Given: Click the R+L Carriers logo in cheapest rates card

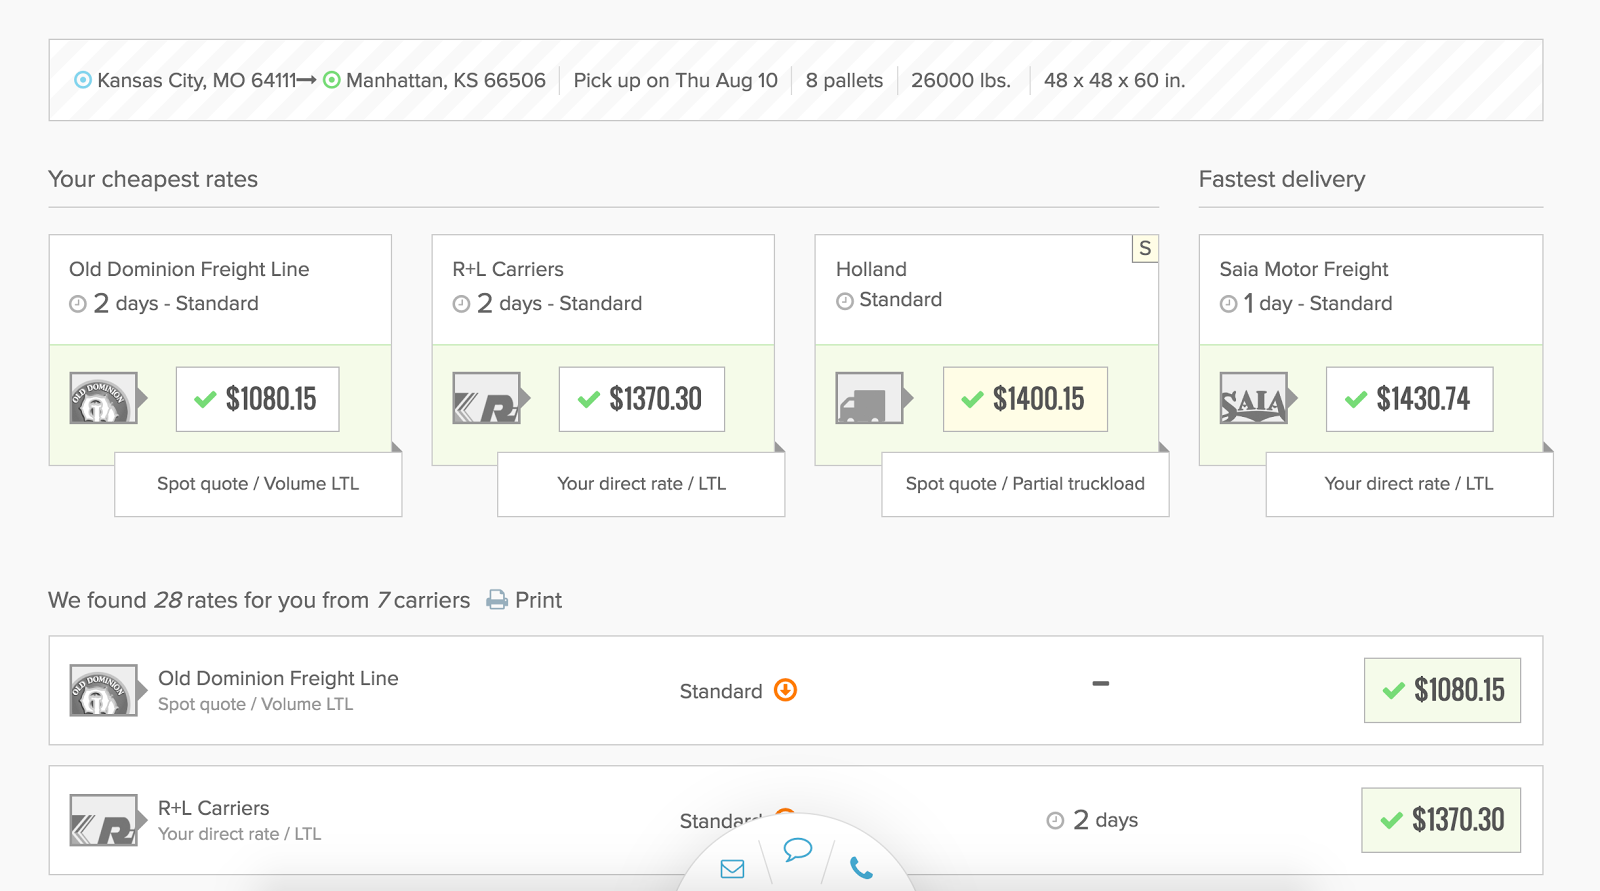Looking at the screenshot, I should [486, 398].
